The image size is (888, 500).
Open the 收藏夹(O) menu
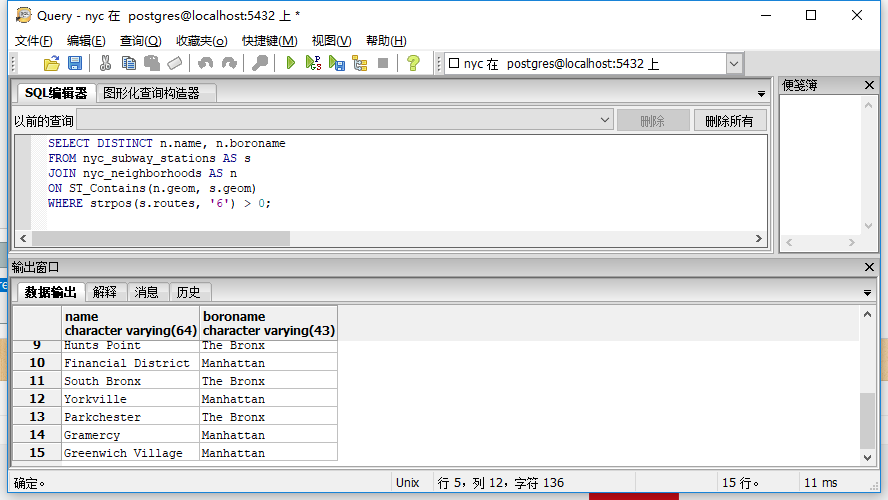pos(202,41)
